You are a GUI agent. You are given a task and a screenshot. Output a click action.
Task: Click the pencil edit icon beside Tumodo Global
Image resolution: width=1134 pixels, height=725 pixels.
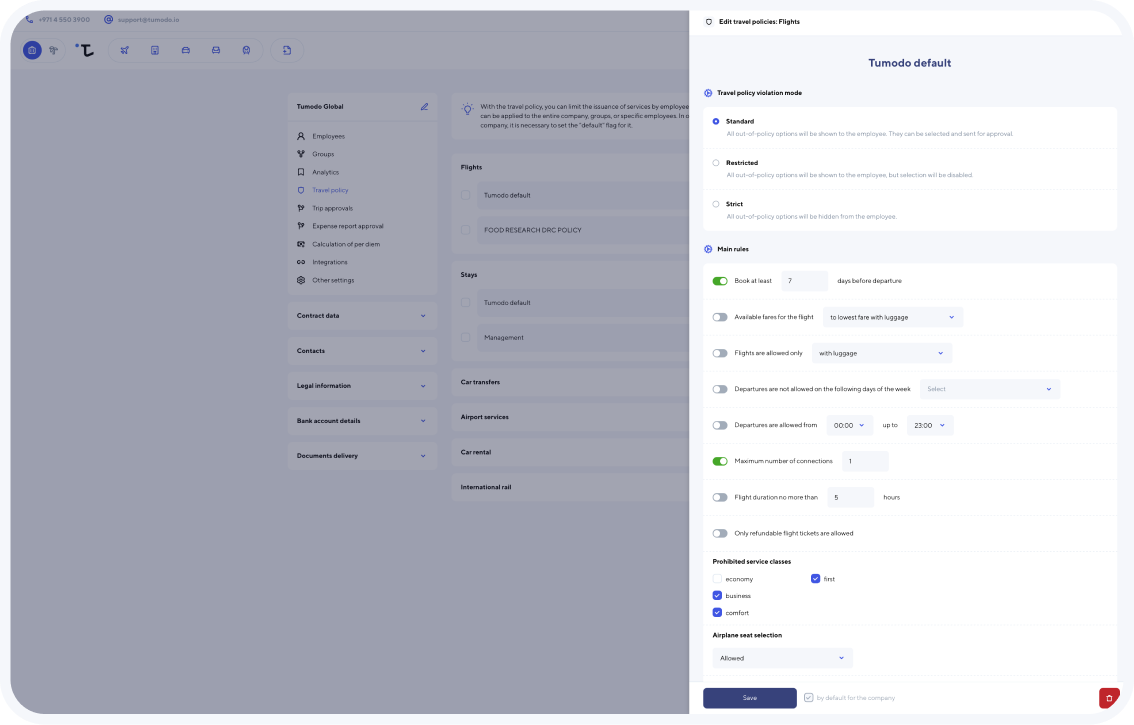point(425,106)
